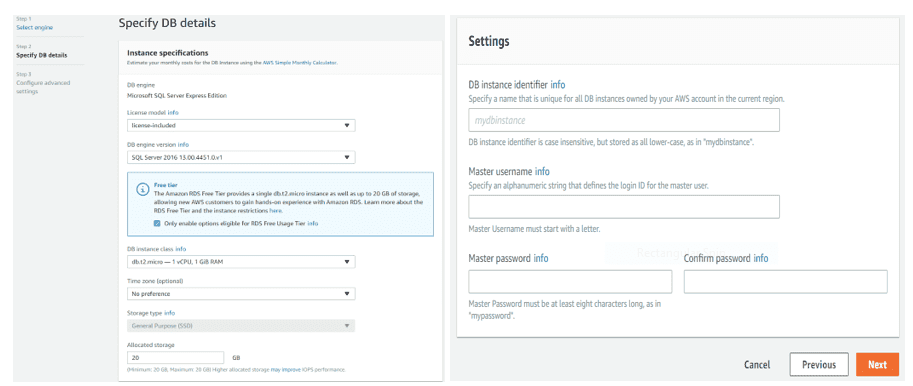Click the Confirm password input field

[785, 281]
